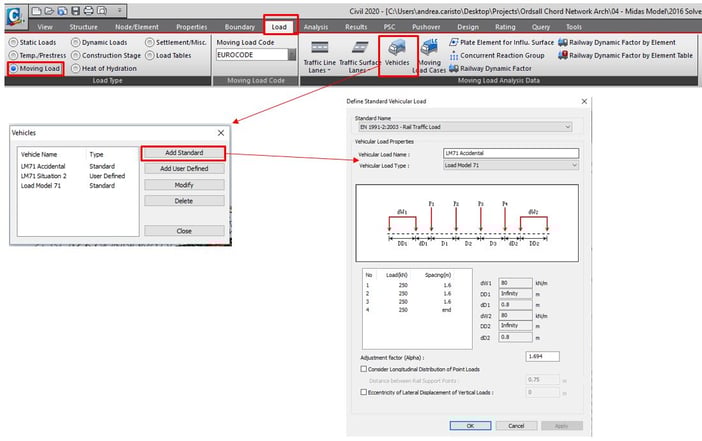Enable Consider Longitudinal Distribution of Point Loads
This screenshot has height=441, width=702.
click(364, 369)
